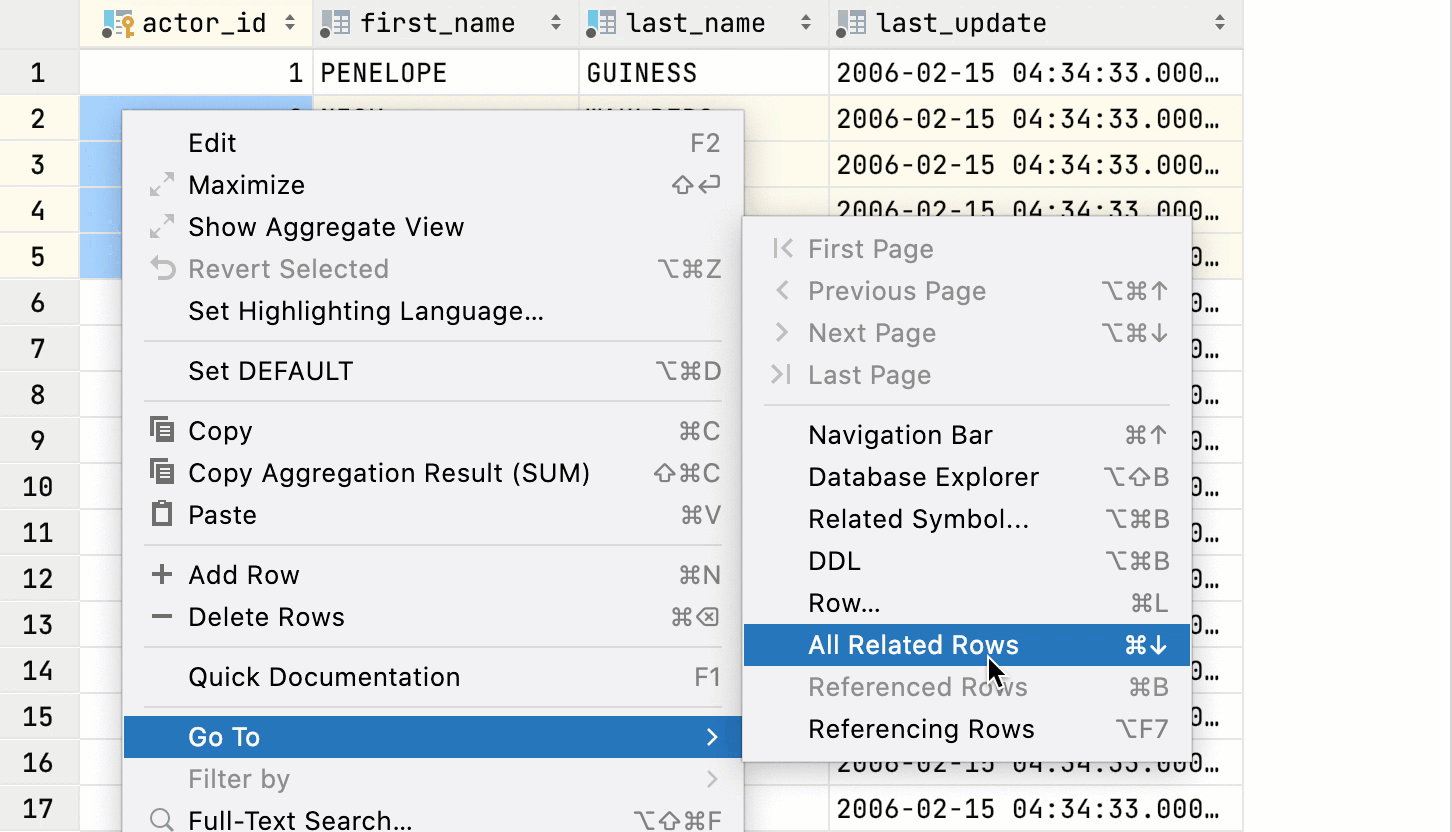
Task: Select All Related Rows from the submenu
Action: click(x=912, y=645)
